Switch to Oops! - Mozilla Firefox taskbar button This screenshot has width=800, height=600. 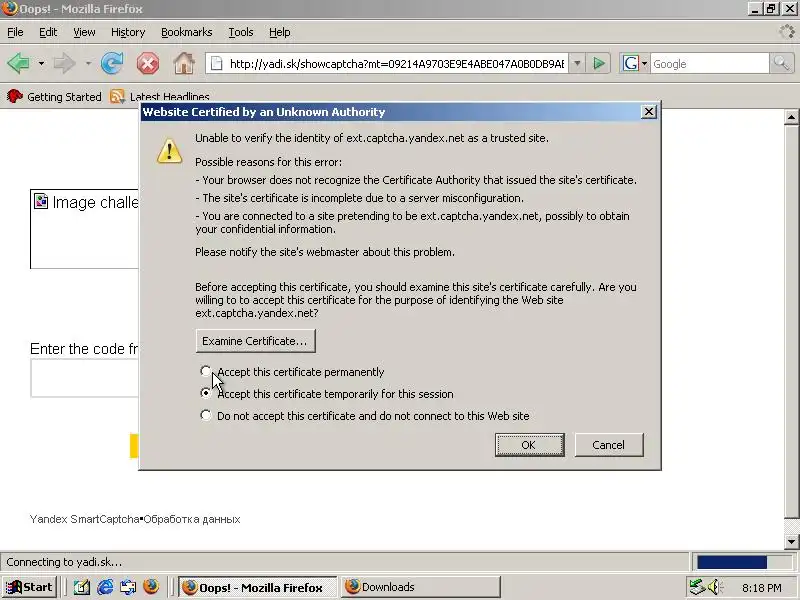click(257, 587)
